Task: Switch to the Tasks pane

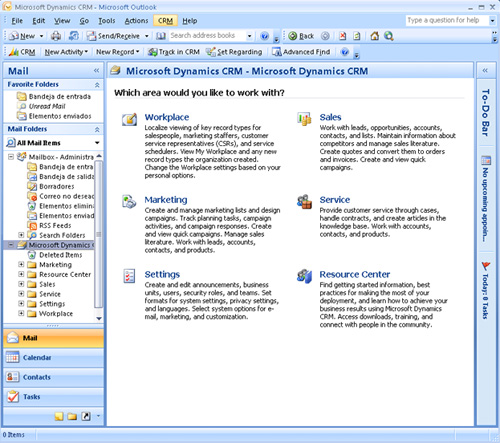Action: pyautogui.click(x=53, y=397)
